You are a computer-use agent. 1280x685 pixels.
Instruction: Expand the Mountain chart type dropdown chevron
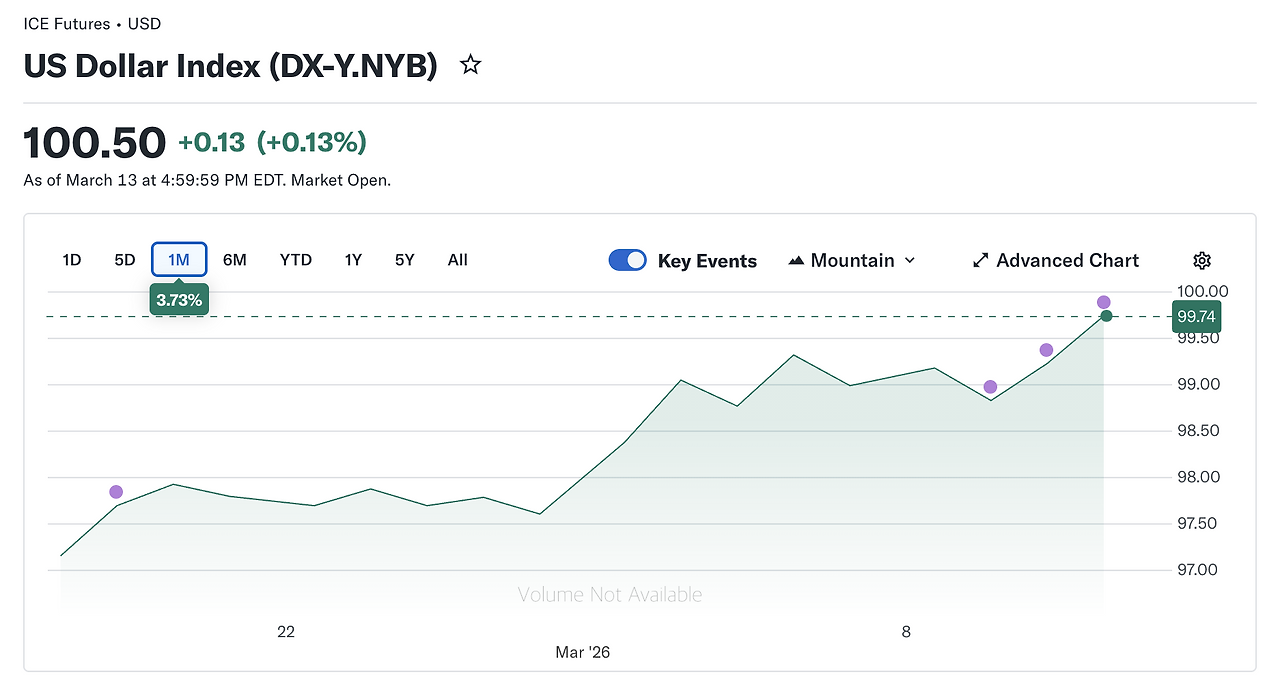point(910,261)
